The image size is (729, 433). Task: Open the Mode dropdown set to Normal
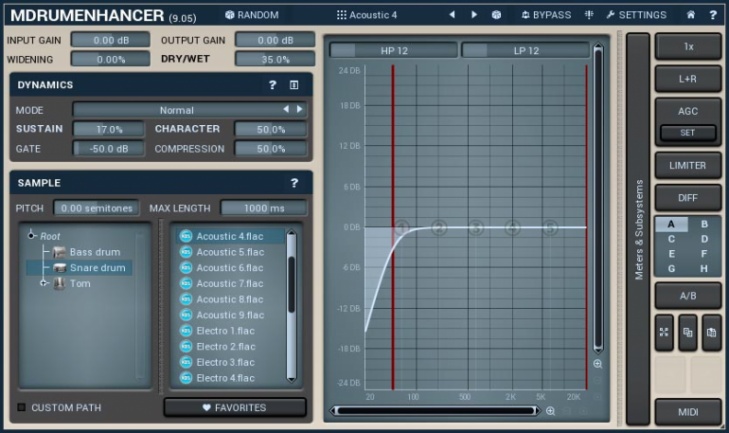click(x=177, y=110)
